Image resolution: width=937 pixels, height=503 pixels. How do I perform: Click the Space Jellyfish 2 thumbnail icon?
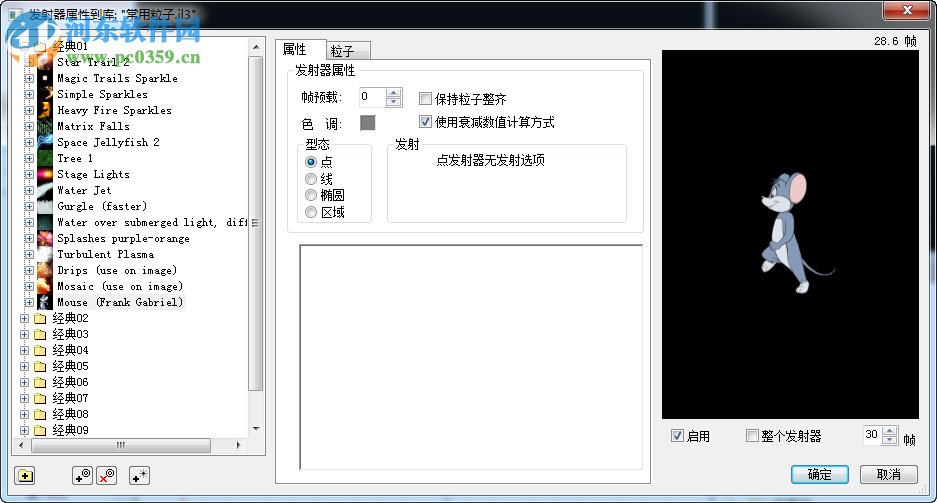pos(45,142)
